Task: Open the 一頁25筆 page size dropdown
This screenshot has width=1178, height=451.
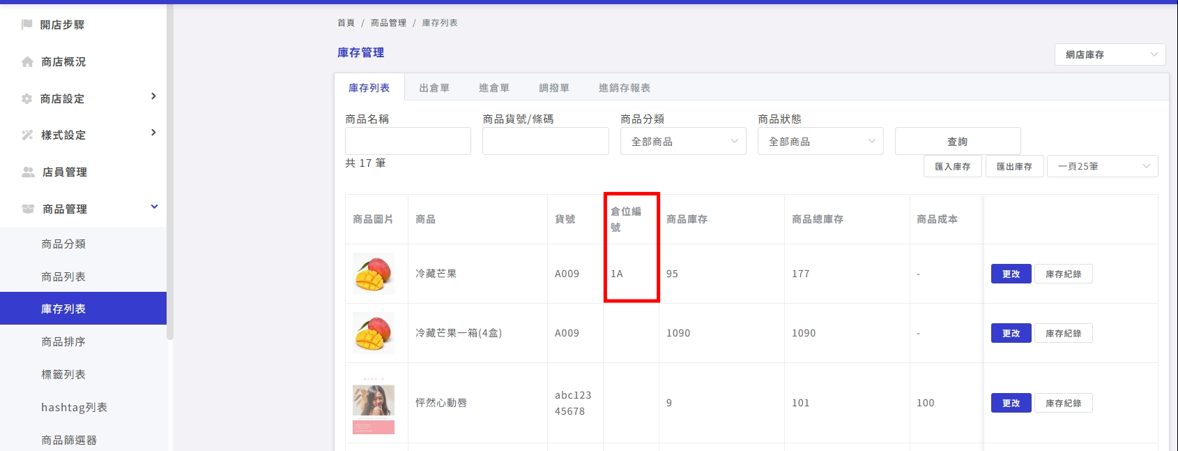Action: 1102,166
